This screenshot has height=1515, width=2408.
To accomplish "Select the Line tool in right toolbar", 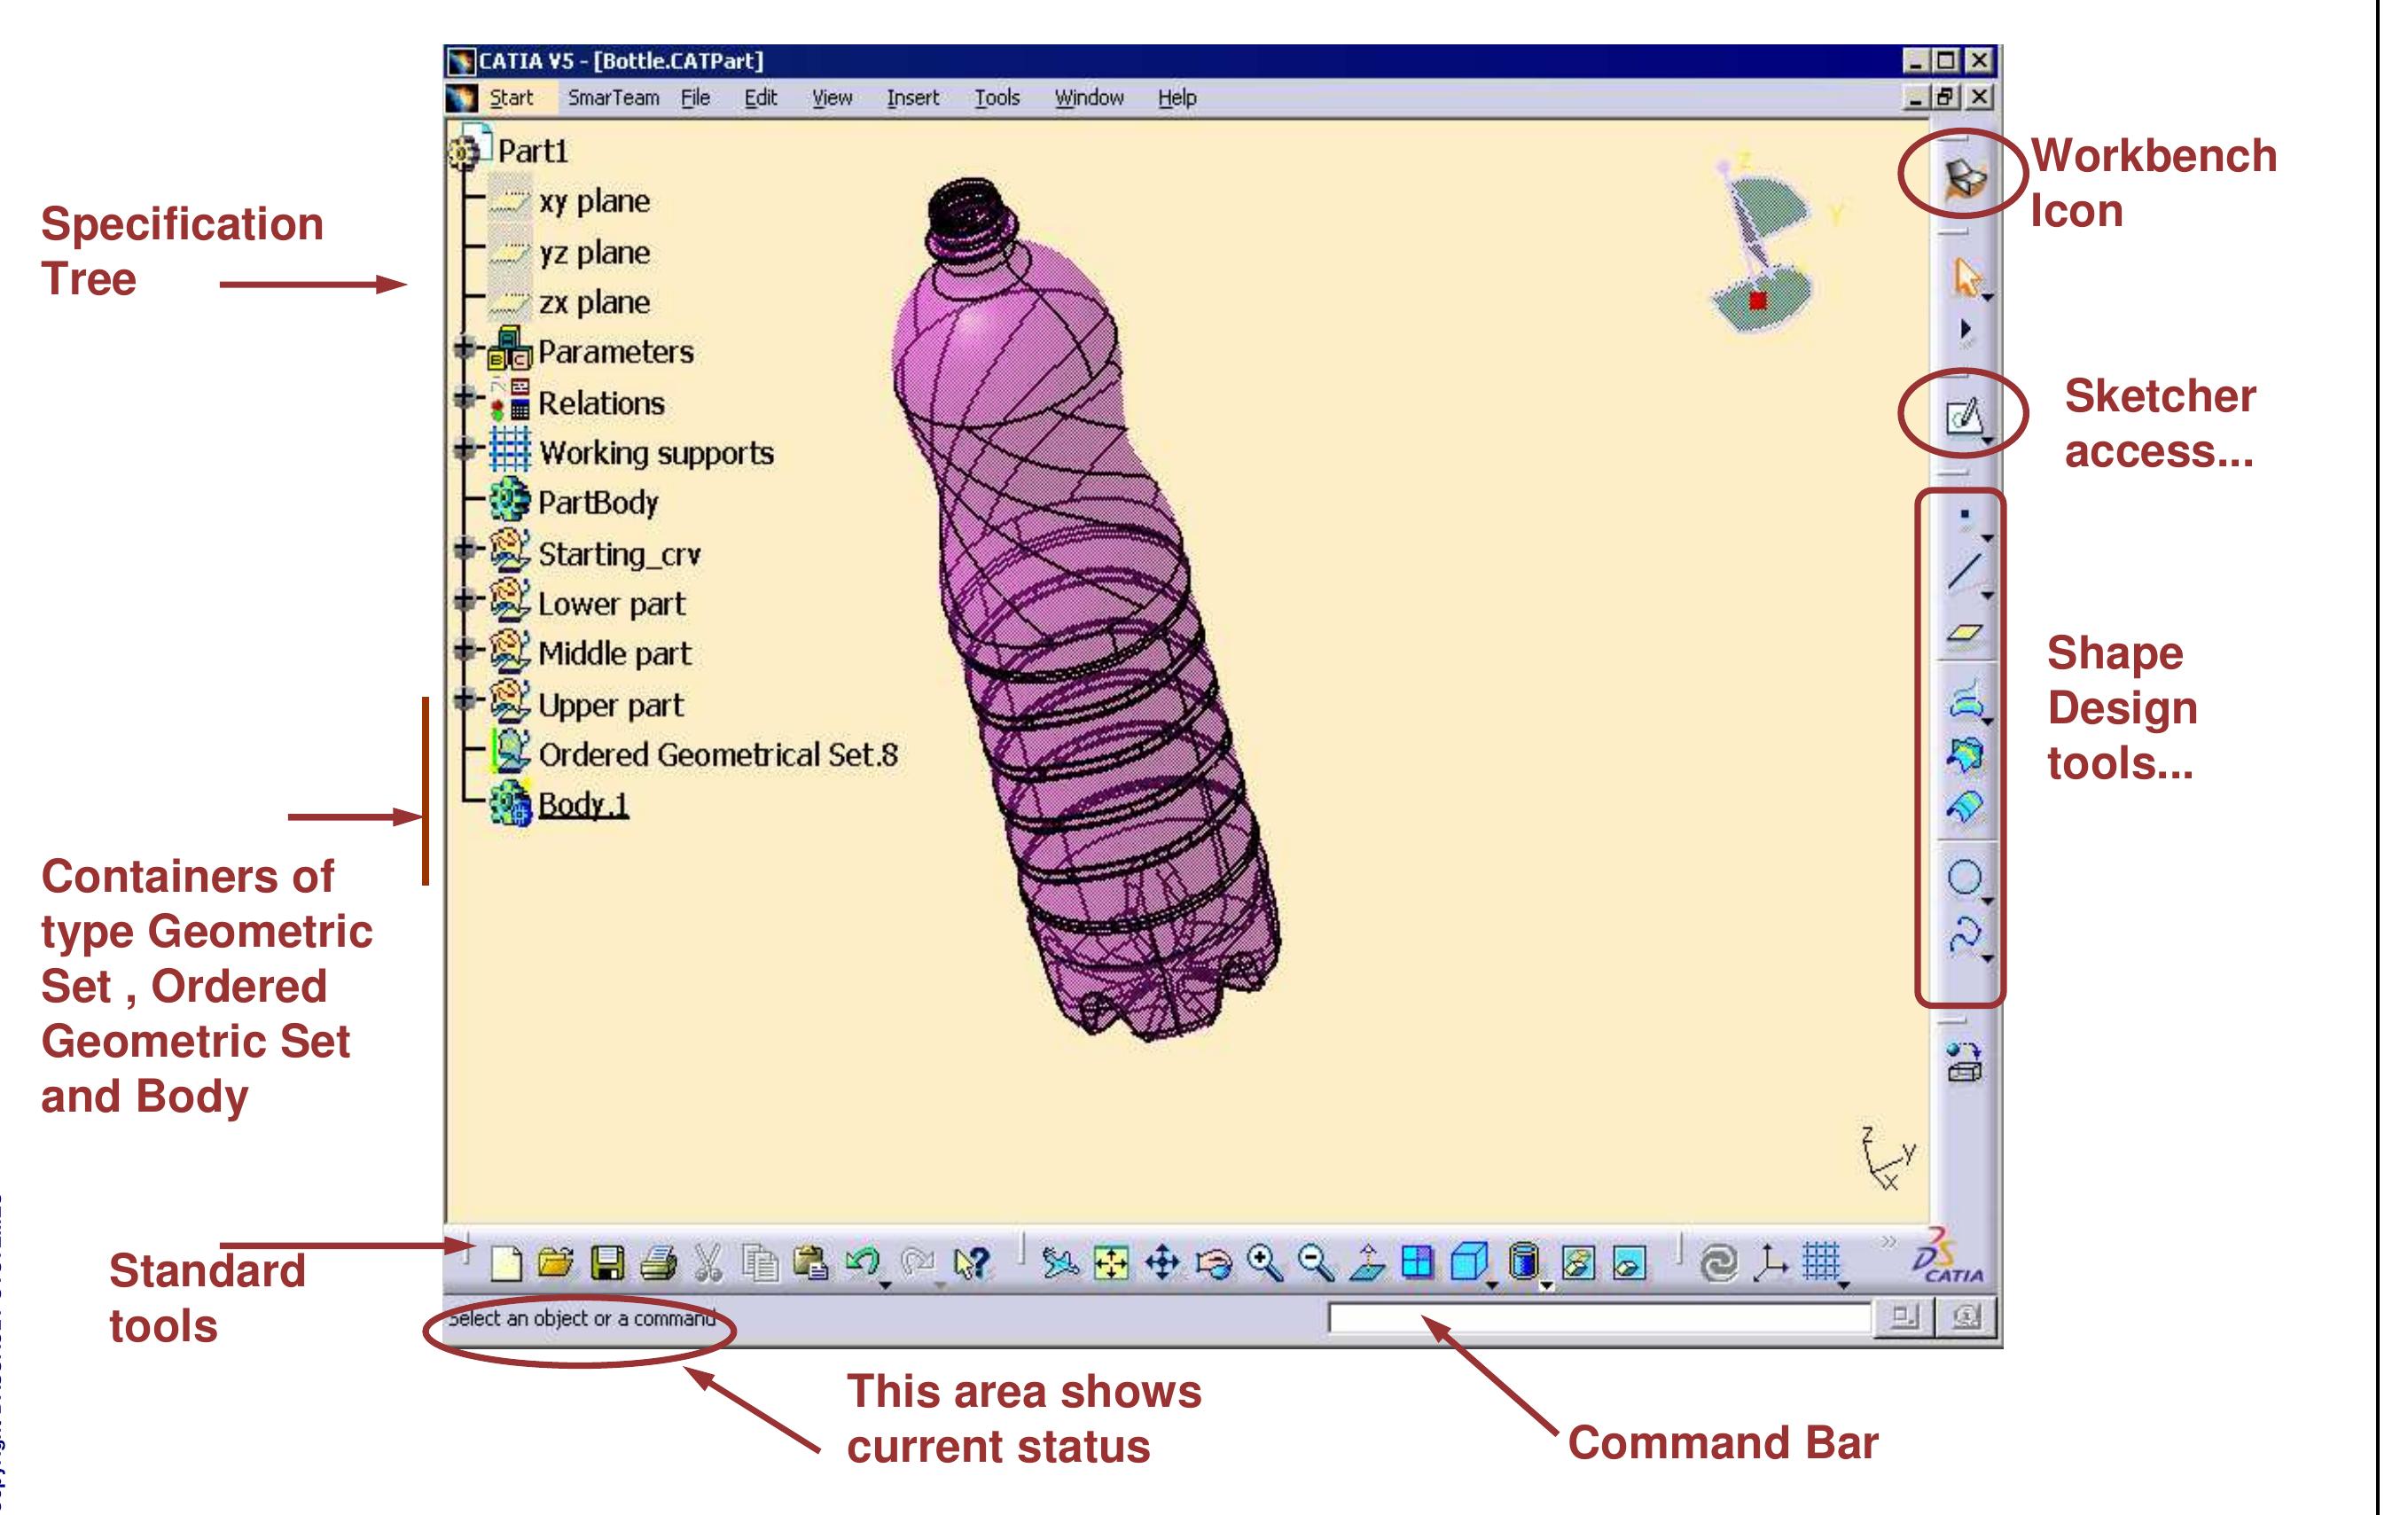I will point(1964,572).
